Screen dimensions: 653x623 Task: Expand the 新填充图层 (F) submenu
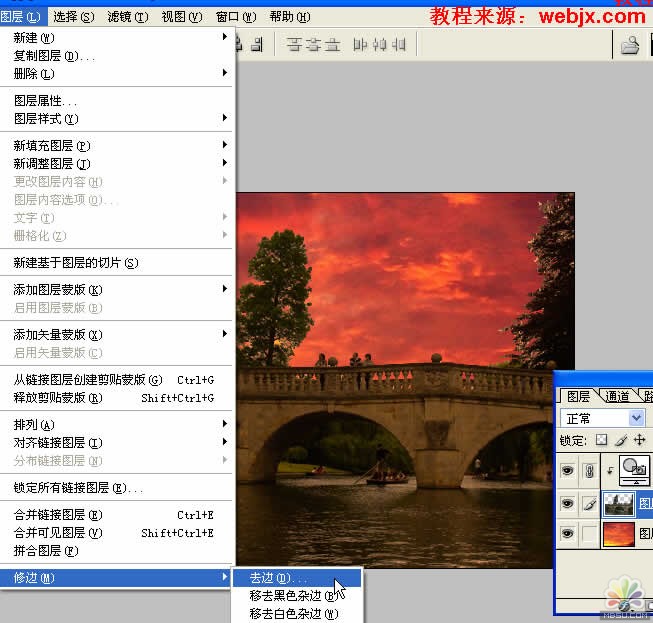(116, 145)
